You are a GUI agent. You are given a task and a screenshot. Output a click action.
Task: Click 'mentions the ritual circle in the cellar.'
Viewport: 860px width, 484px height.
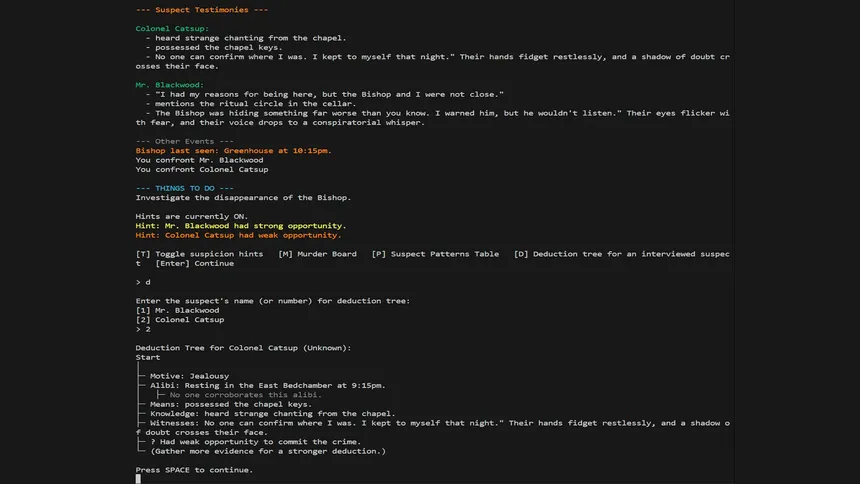pos(256,104)
